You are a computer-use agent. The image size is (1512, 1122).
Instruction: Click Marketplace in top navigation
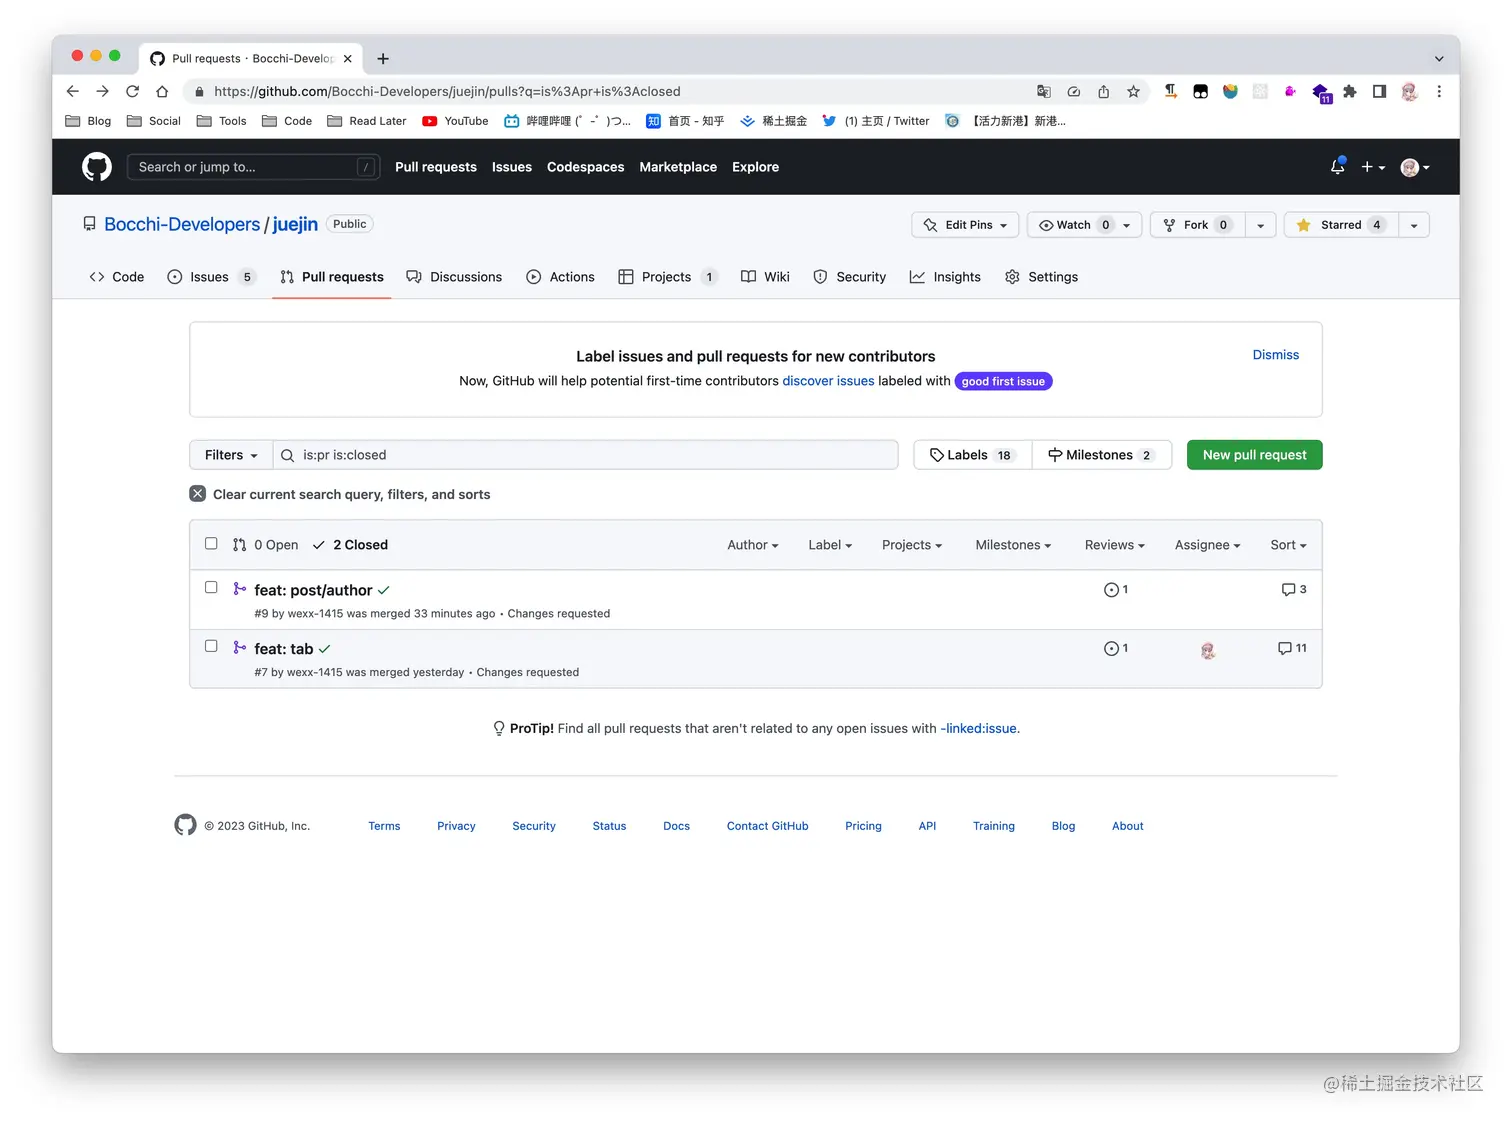point(678,167)
